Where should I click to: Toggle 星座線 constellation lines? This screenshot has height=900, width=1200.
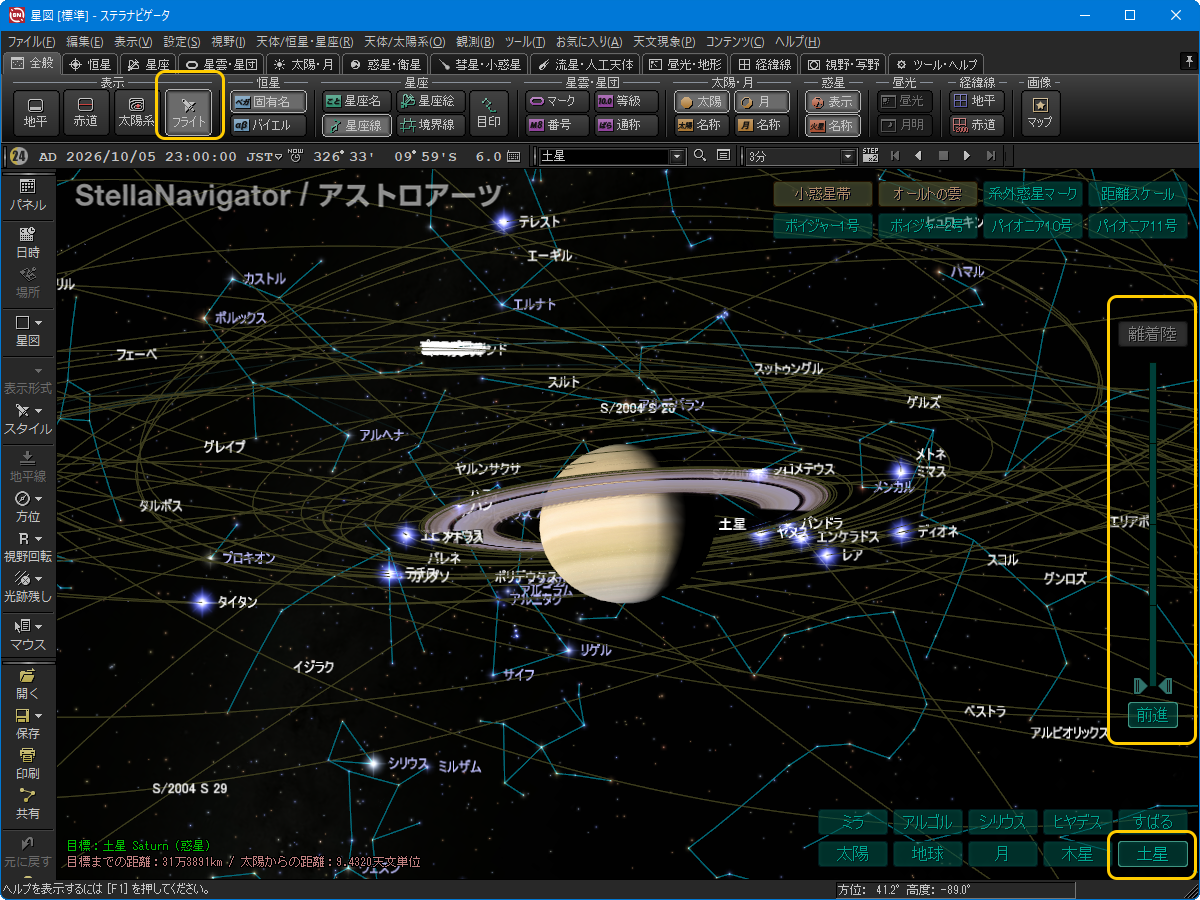[x=355, y=125]
